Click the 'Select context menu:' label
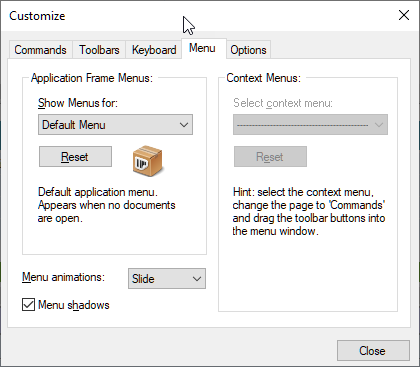 [x=283, y=103]
